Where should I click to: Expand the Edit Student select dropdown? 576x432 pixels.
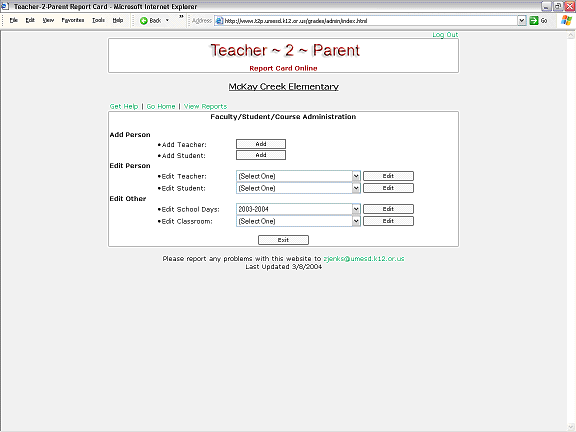(x=356, y=188)
